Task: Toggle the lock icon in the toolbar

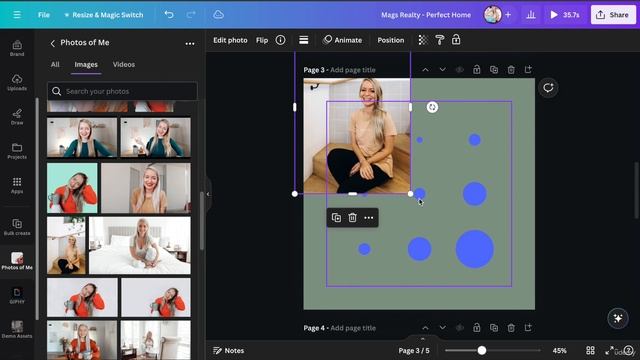Action: pos(456,40)
